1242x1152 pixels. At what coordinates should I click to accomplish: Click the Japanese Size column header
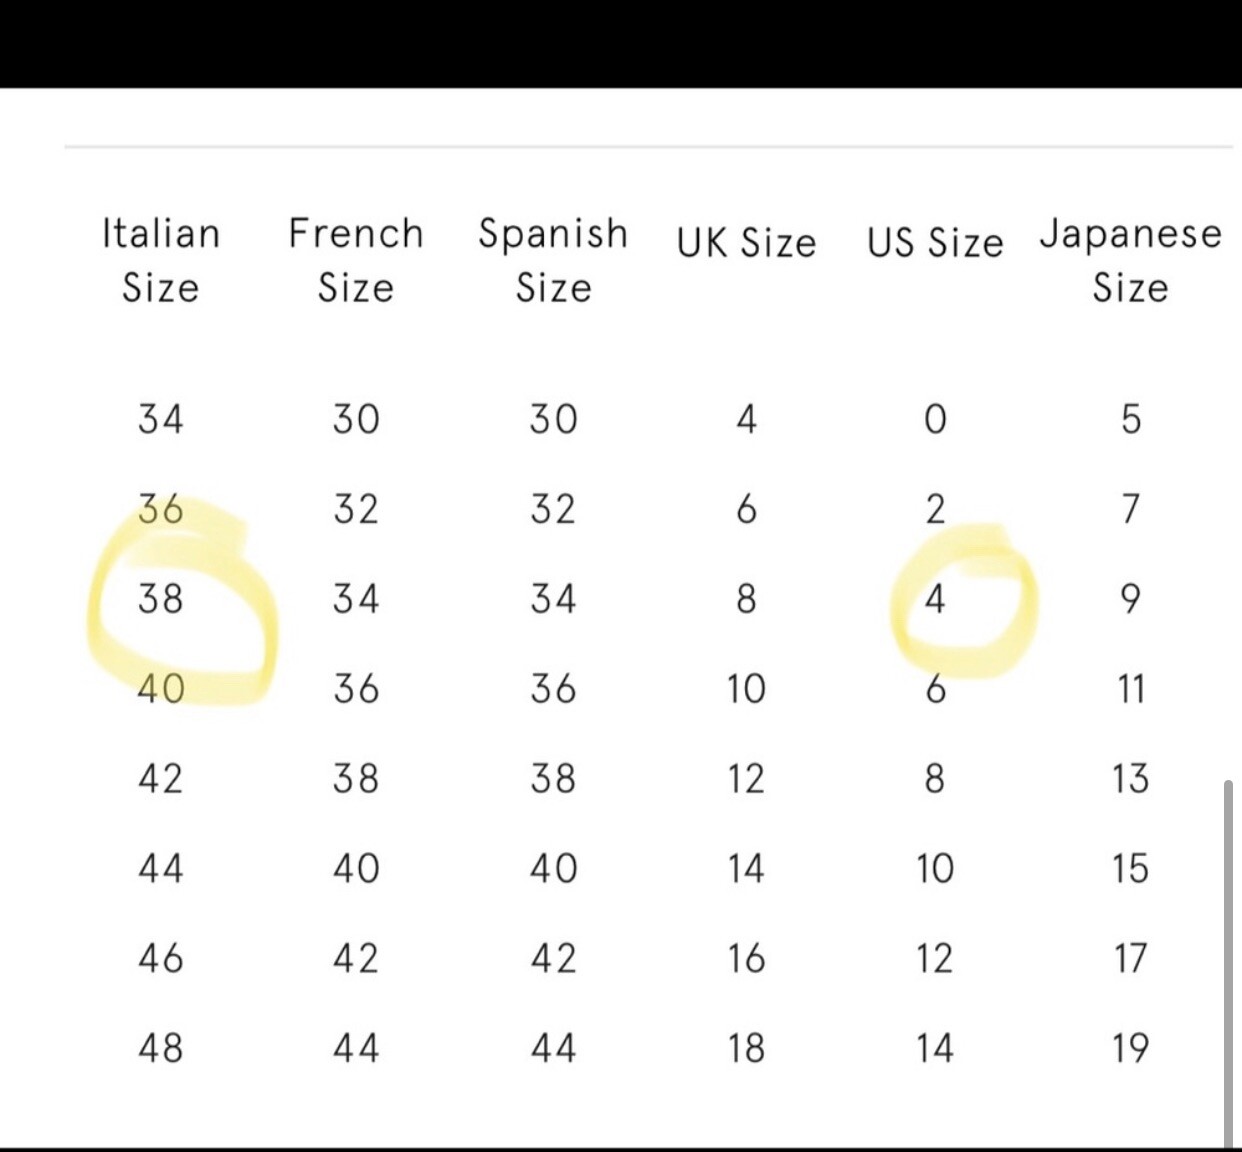pyautogui.click(x=1130, y=260)
